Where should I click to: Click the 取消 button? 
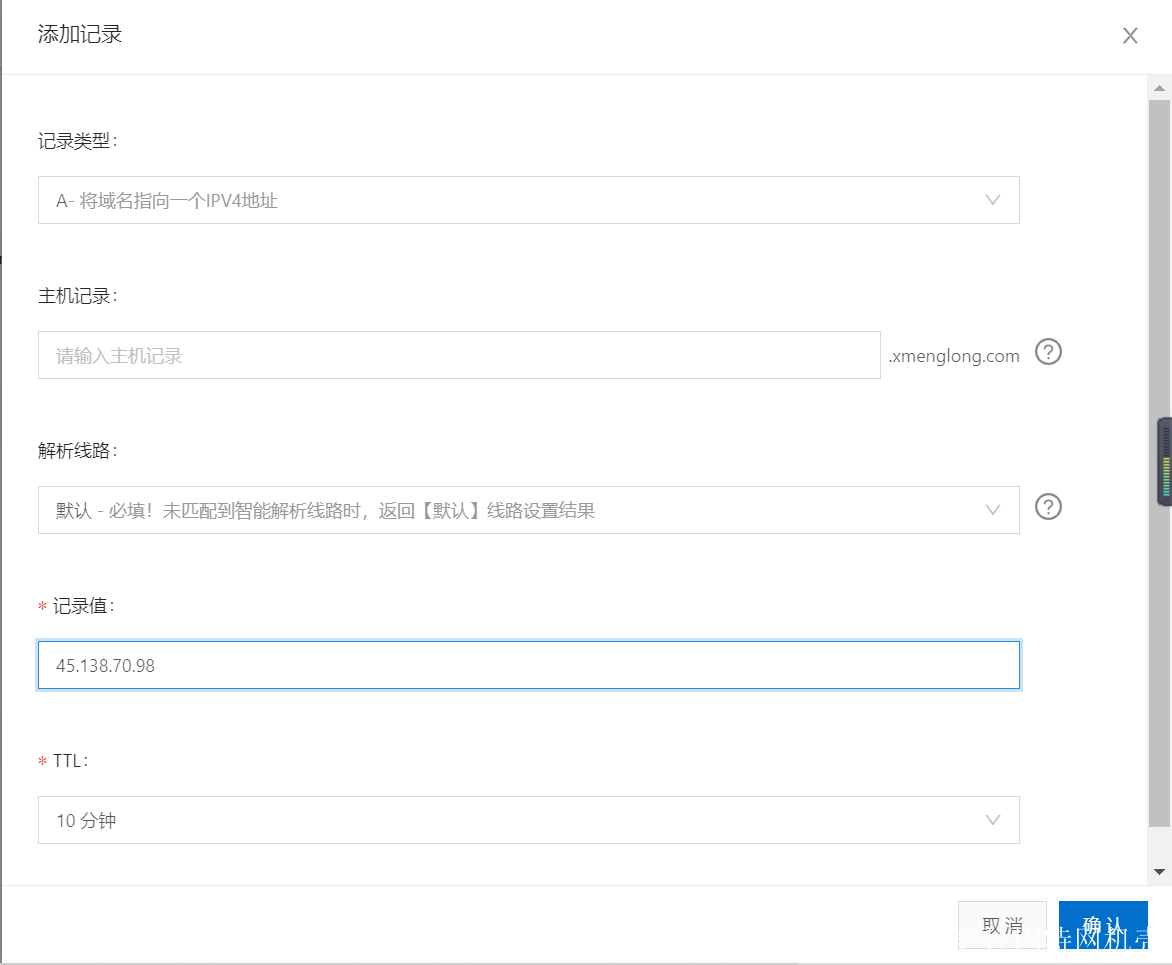coord(1002,925)
